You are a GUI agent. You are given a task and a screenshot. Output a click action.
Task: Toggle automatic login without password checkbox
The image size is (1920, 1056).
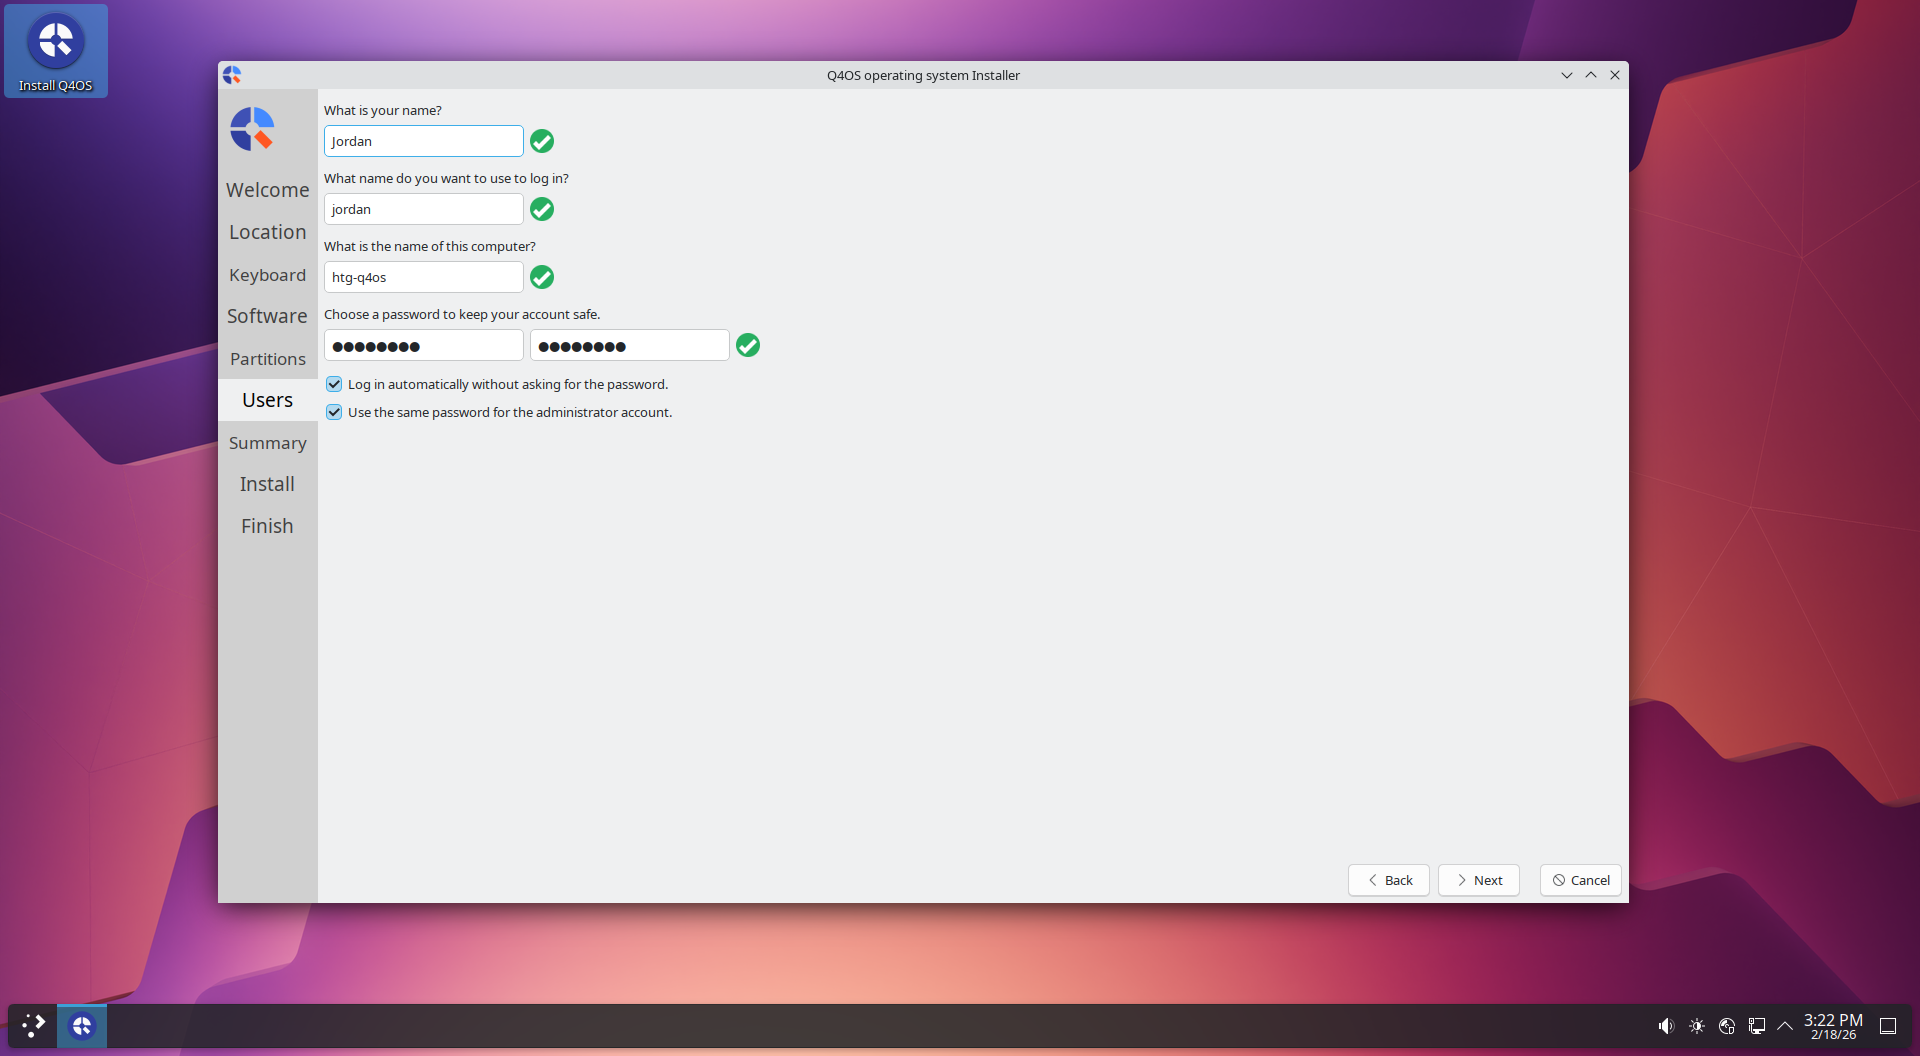(334, 384)
